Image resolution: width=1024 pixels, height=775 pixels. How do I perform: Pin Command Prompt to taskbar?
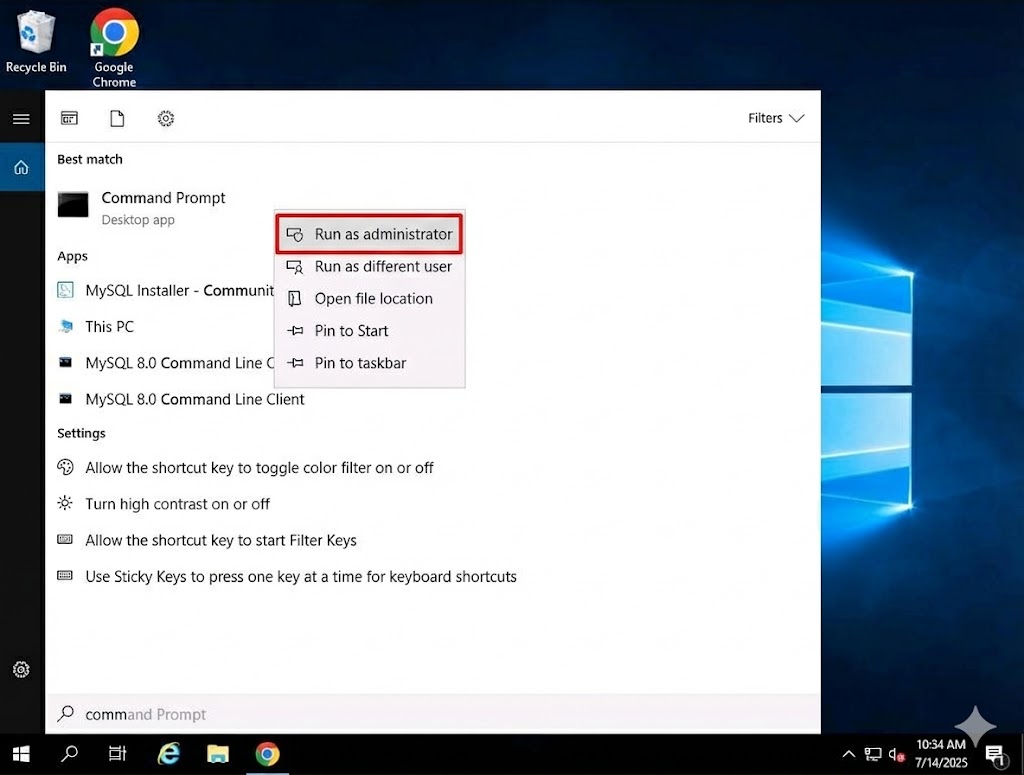[x=369, y=363]
